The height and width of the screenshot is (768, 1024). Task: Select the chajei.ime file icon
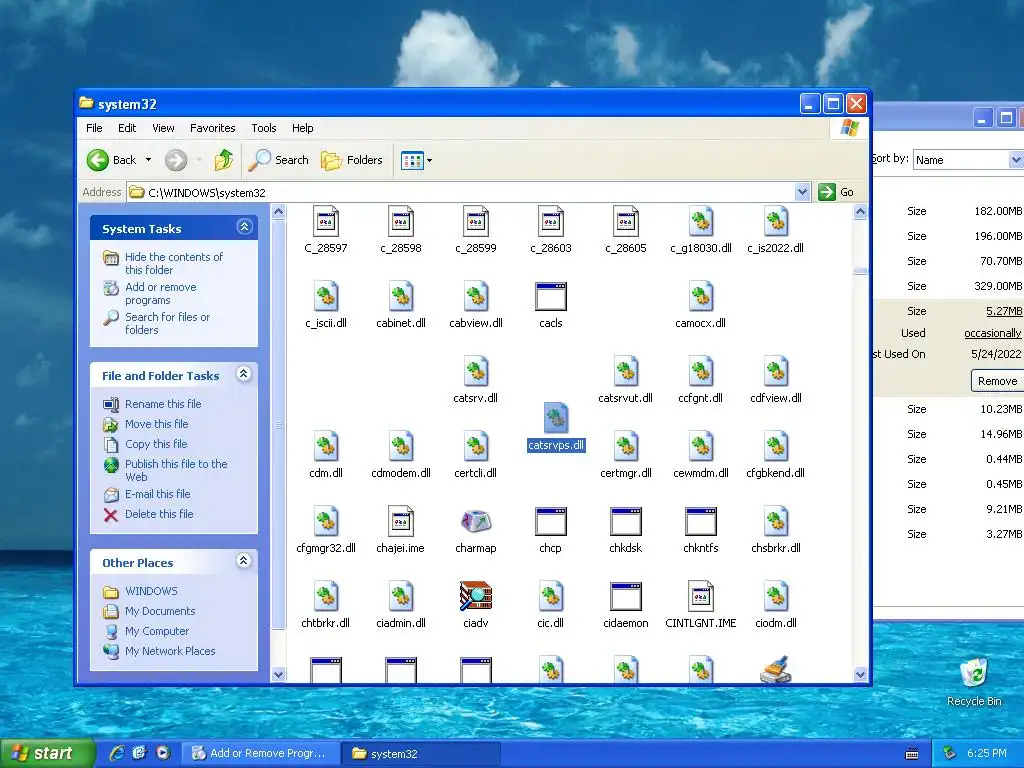tap(400, 521)
